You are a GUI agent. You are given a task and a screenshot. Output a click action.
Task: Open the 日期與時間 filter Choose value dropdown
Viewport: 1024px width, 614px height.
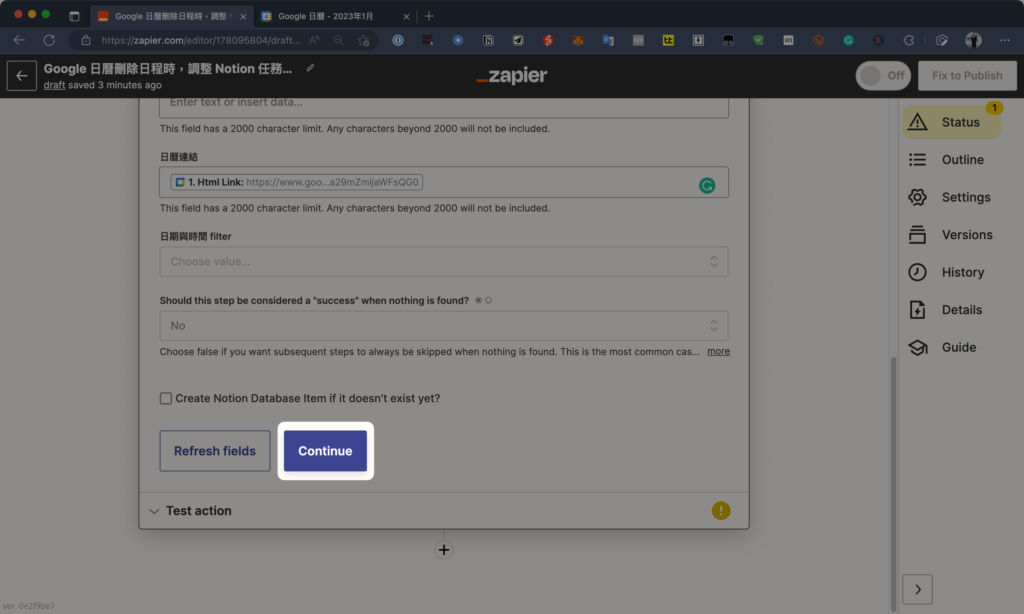444,261
